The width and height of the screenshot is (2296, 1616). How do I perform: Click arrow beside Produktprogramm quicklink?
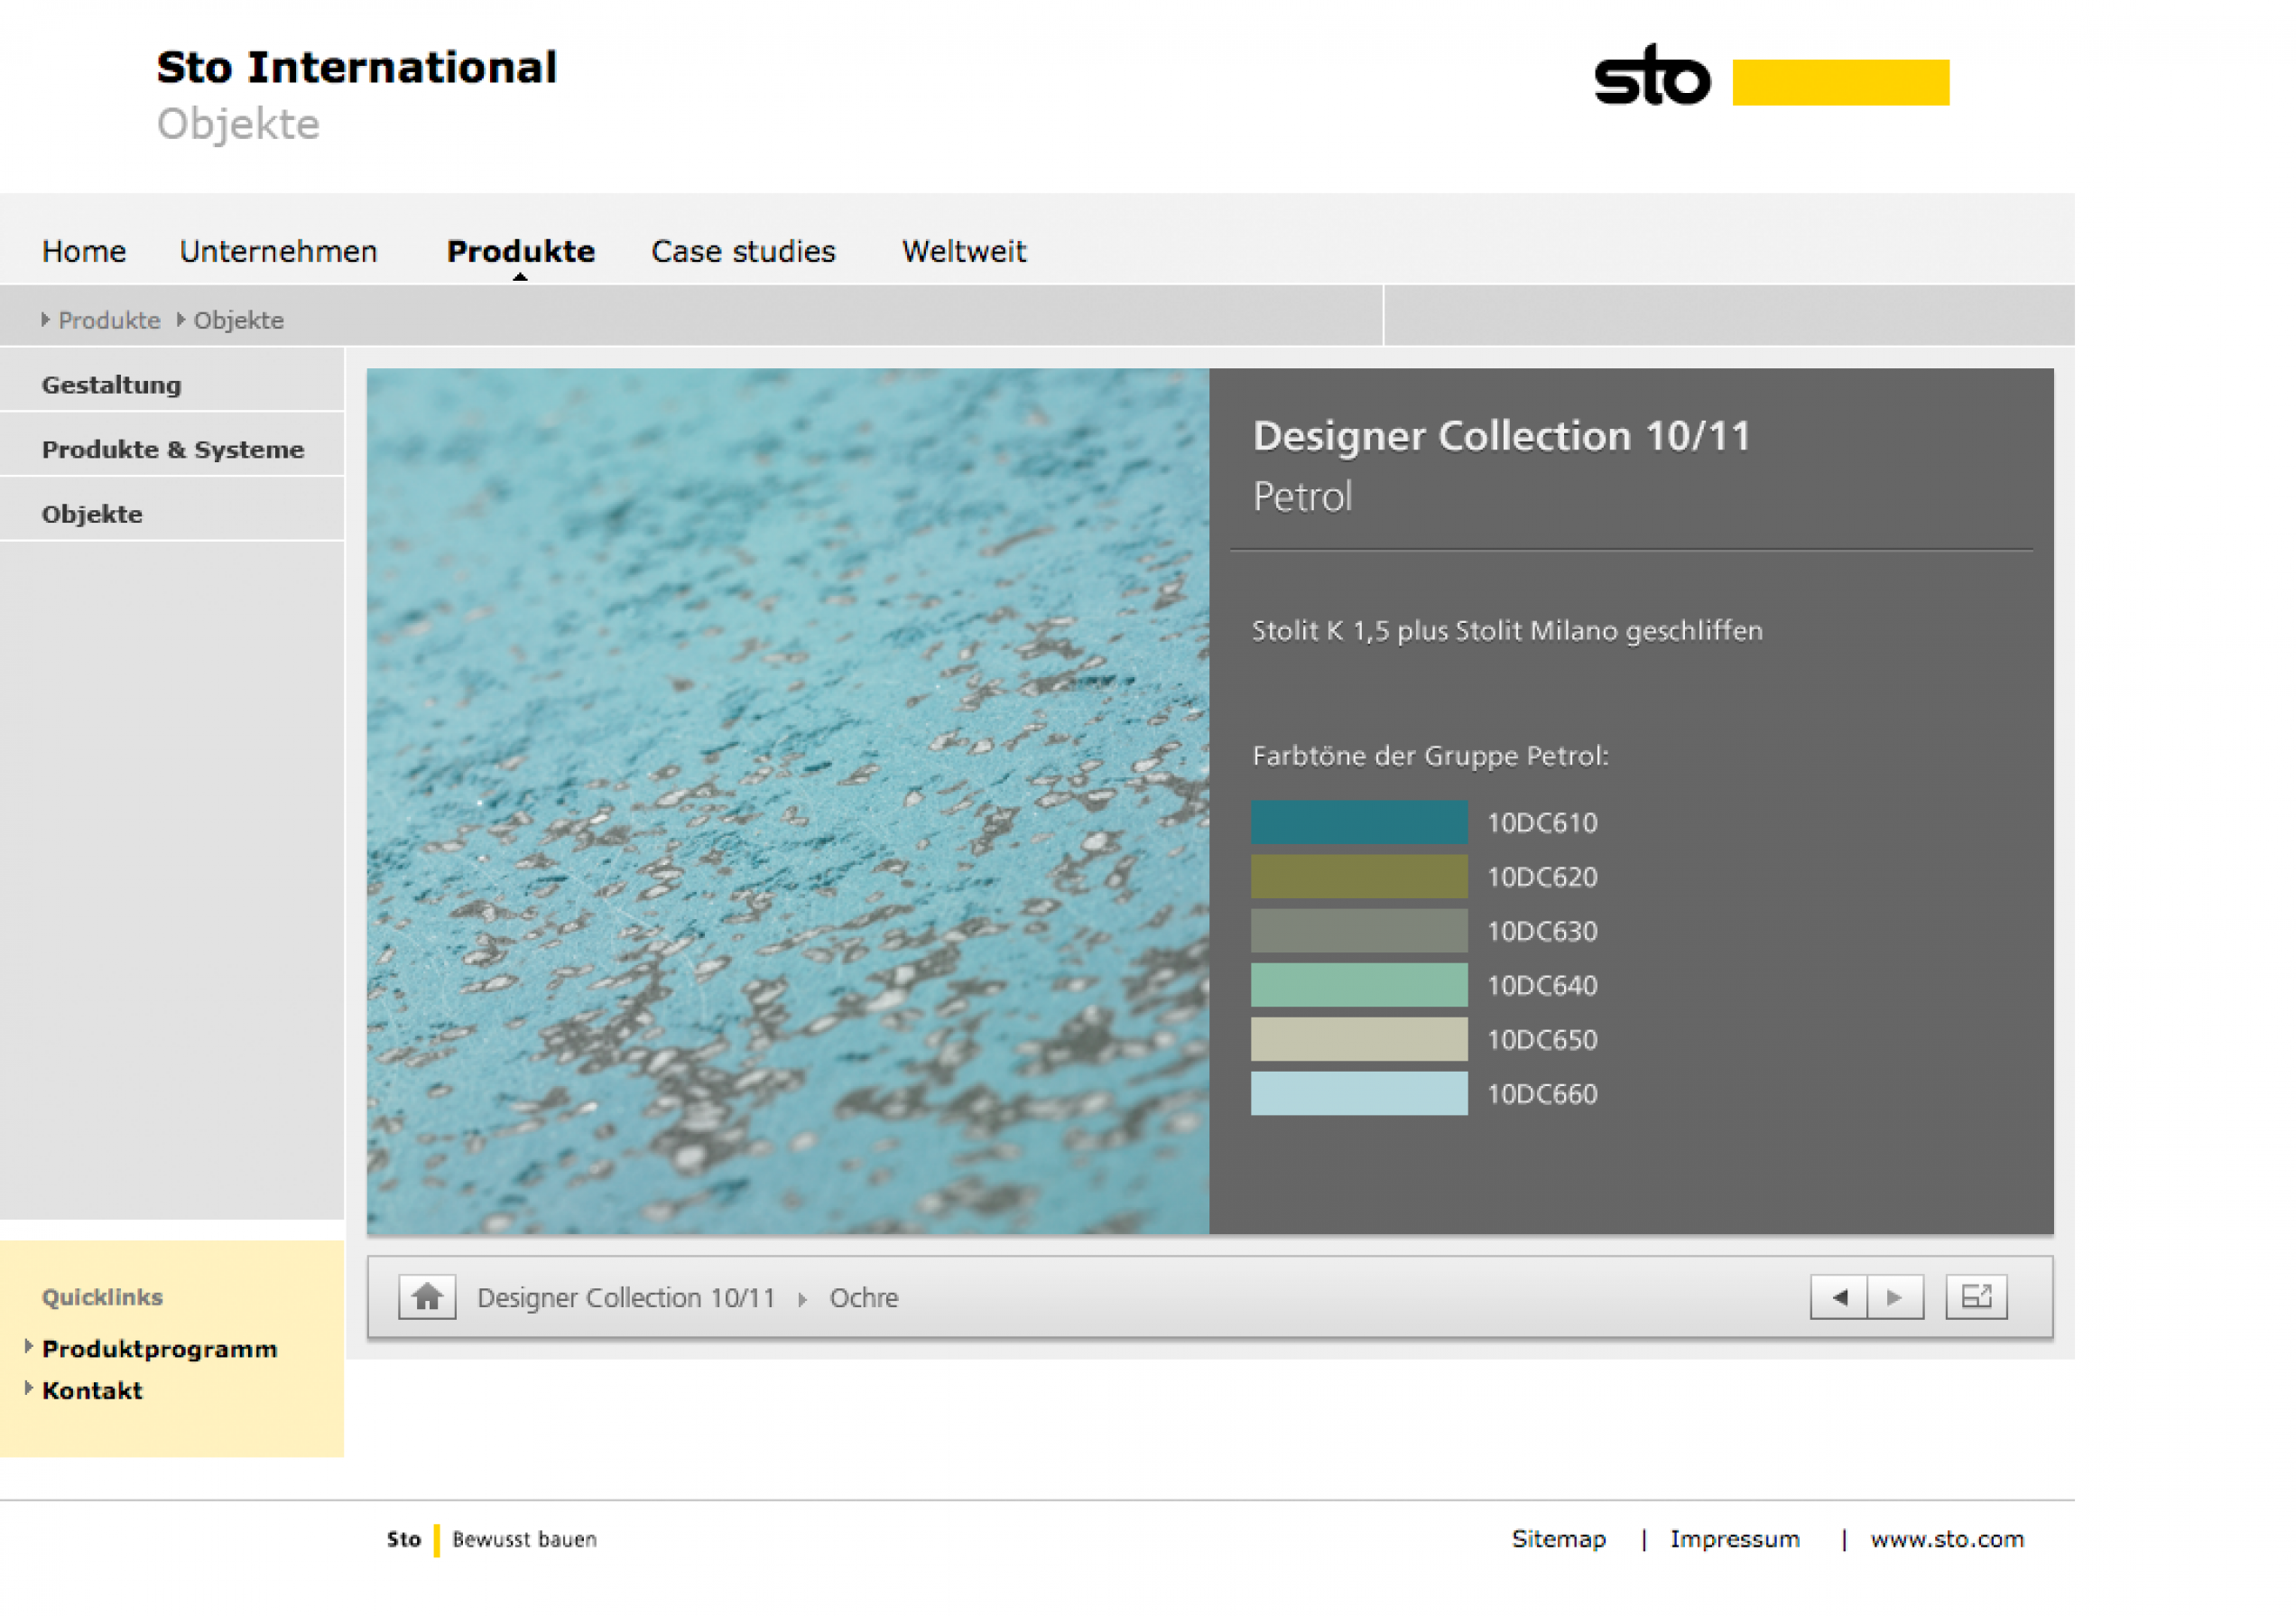pos(29,1346)
